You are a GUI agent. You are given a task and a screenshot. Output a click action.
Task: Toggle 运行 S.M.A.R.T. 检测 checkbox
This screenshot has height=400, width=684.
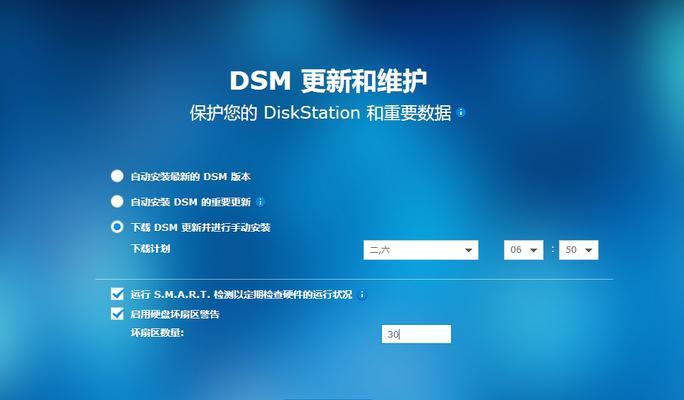click(117, 294)
